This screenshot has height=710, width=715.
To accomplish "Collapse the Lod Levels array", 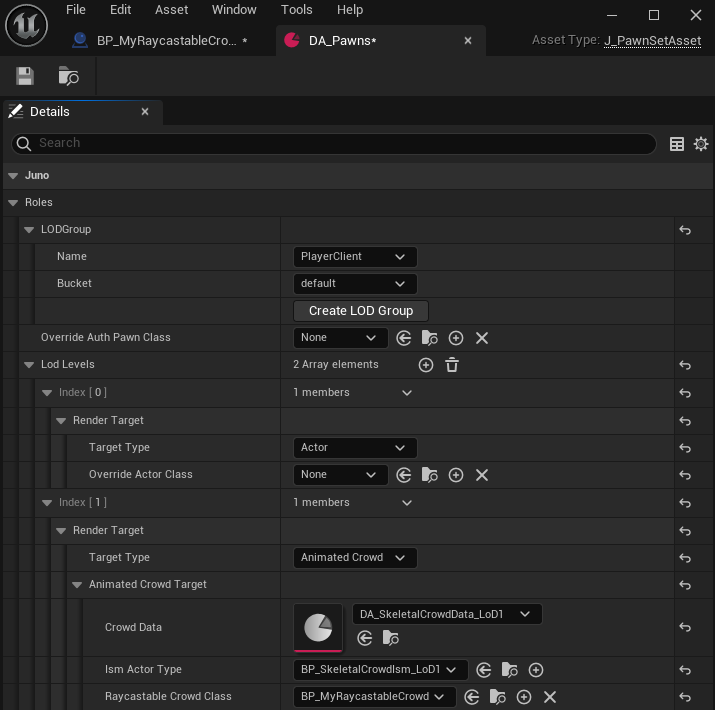I will pyautogui.click(x=30, y=365).
